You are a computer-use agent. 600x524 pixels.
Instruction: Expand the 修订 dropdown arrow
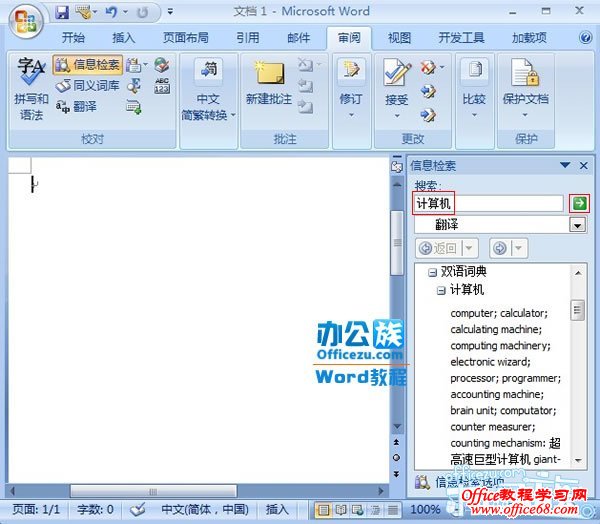click(351, 115)
